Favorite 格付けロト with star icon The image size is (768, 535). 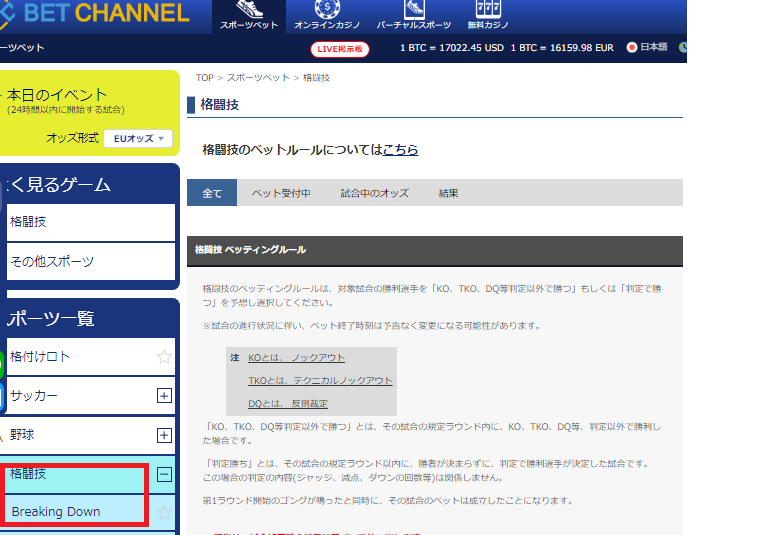(164, 357)
